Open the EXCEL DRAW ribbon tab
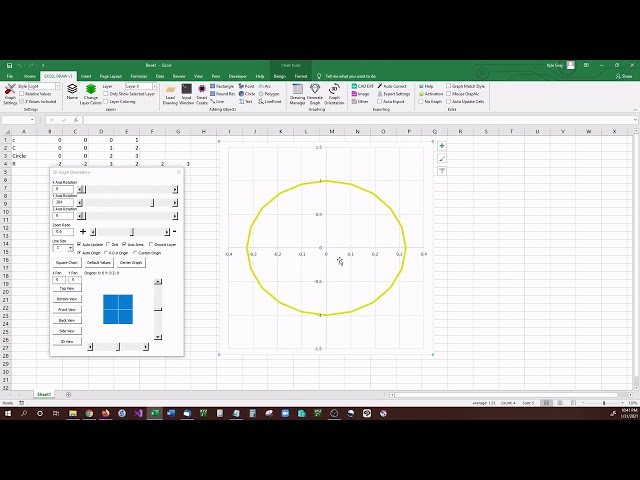The image size is (640, 480). point(58,76)
